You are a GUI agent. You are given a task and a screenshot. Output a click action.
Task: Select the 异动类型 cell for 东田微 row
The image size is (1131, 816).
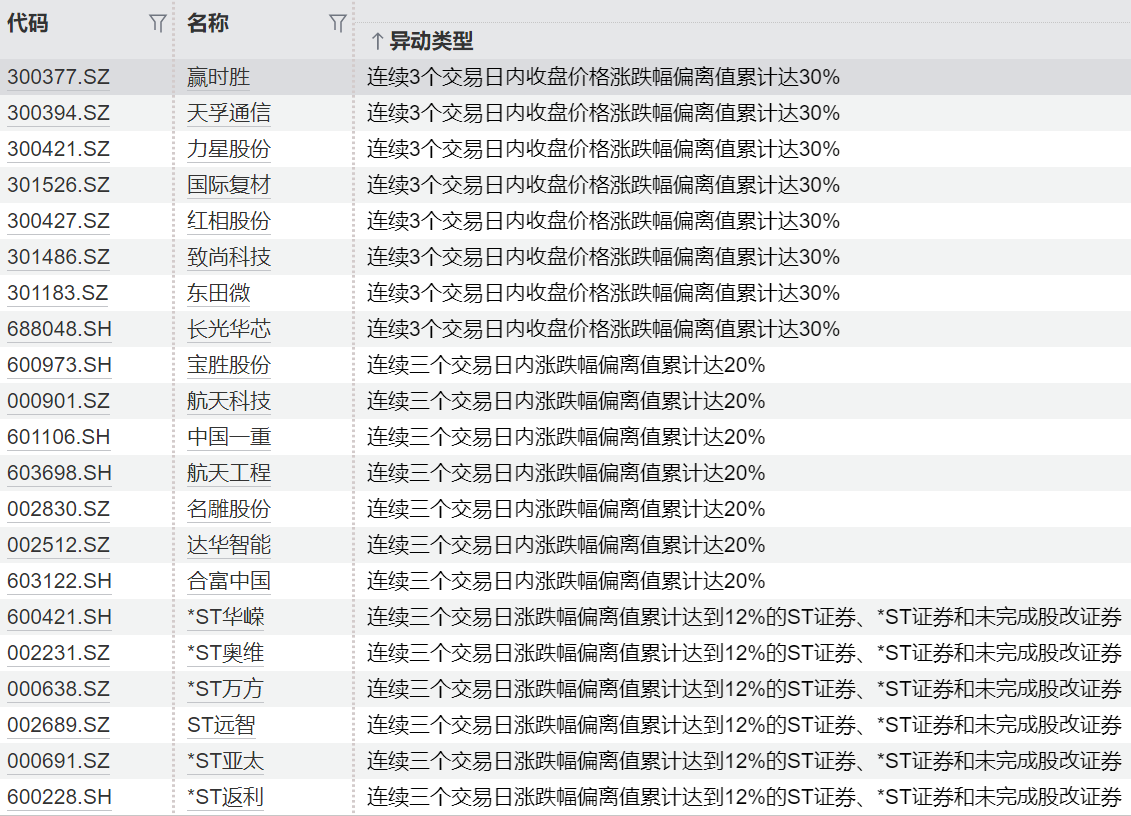click(602, 293)
